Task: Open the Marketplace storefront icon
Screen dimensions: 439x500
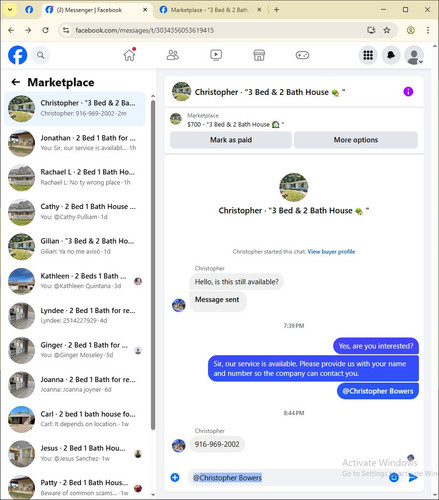Action: (259, 55)
